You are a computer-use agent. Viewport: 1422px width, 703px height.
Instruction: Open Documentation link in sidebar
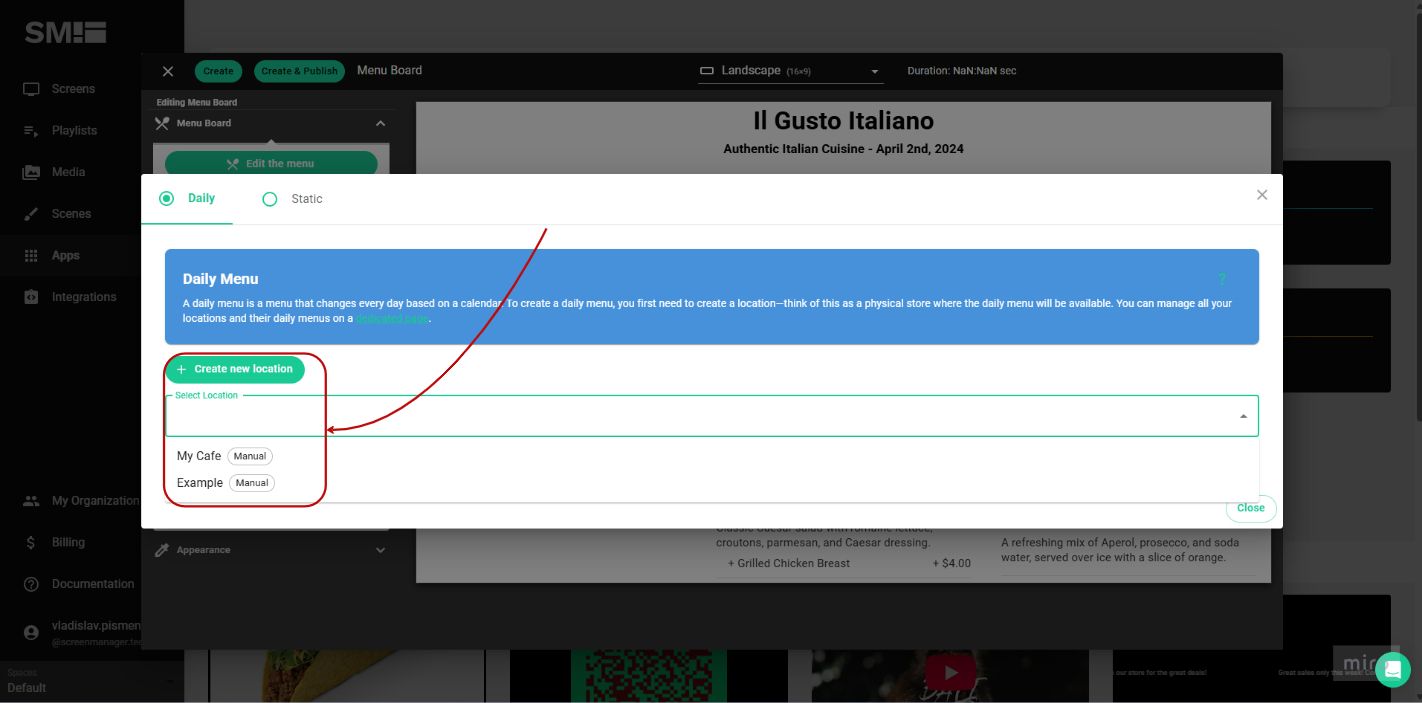tap(91, 584)
